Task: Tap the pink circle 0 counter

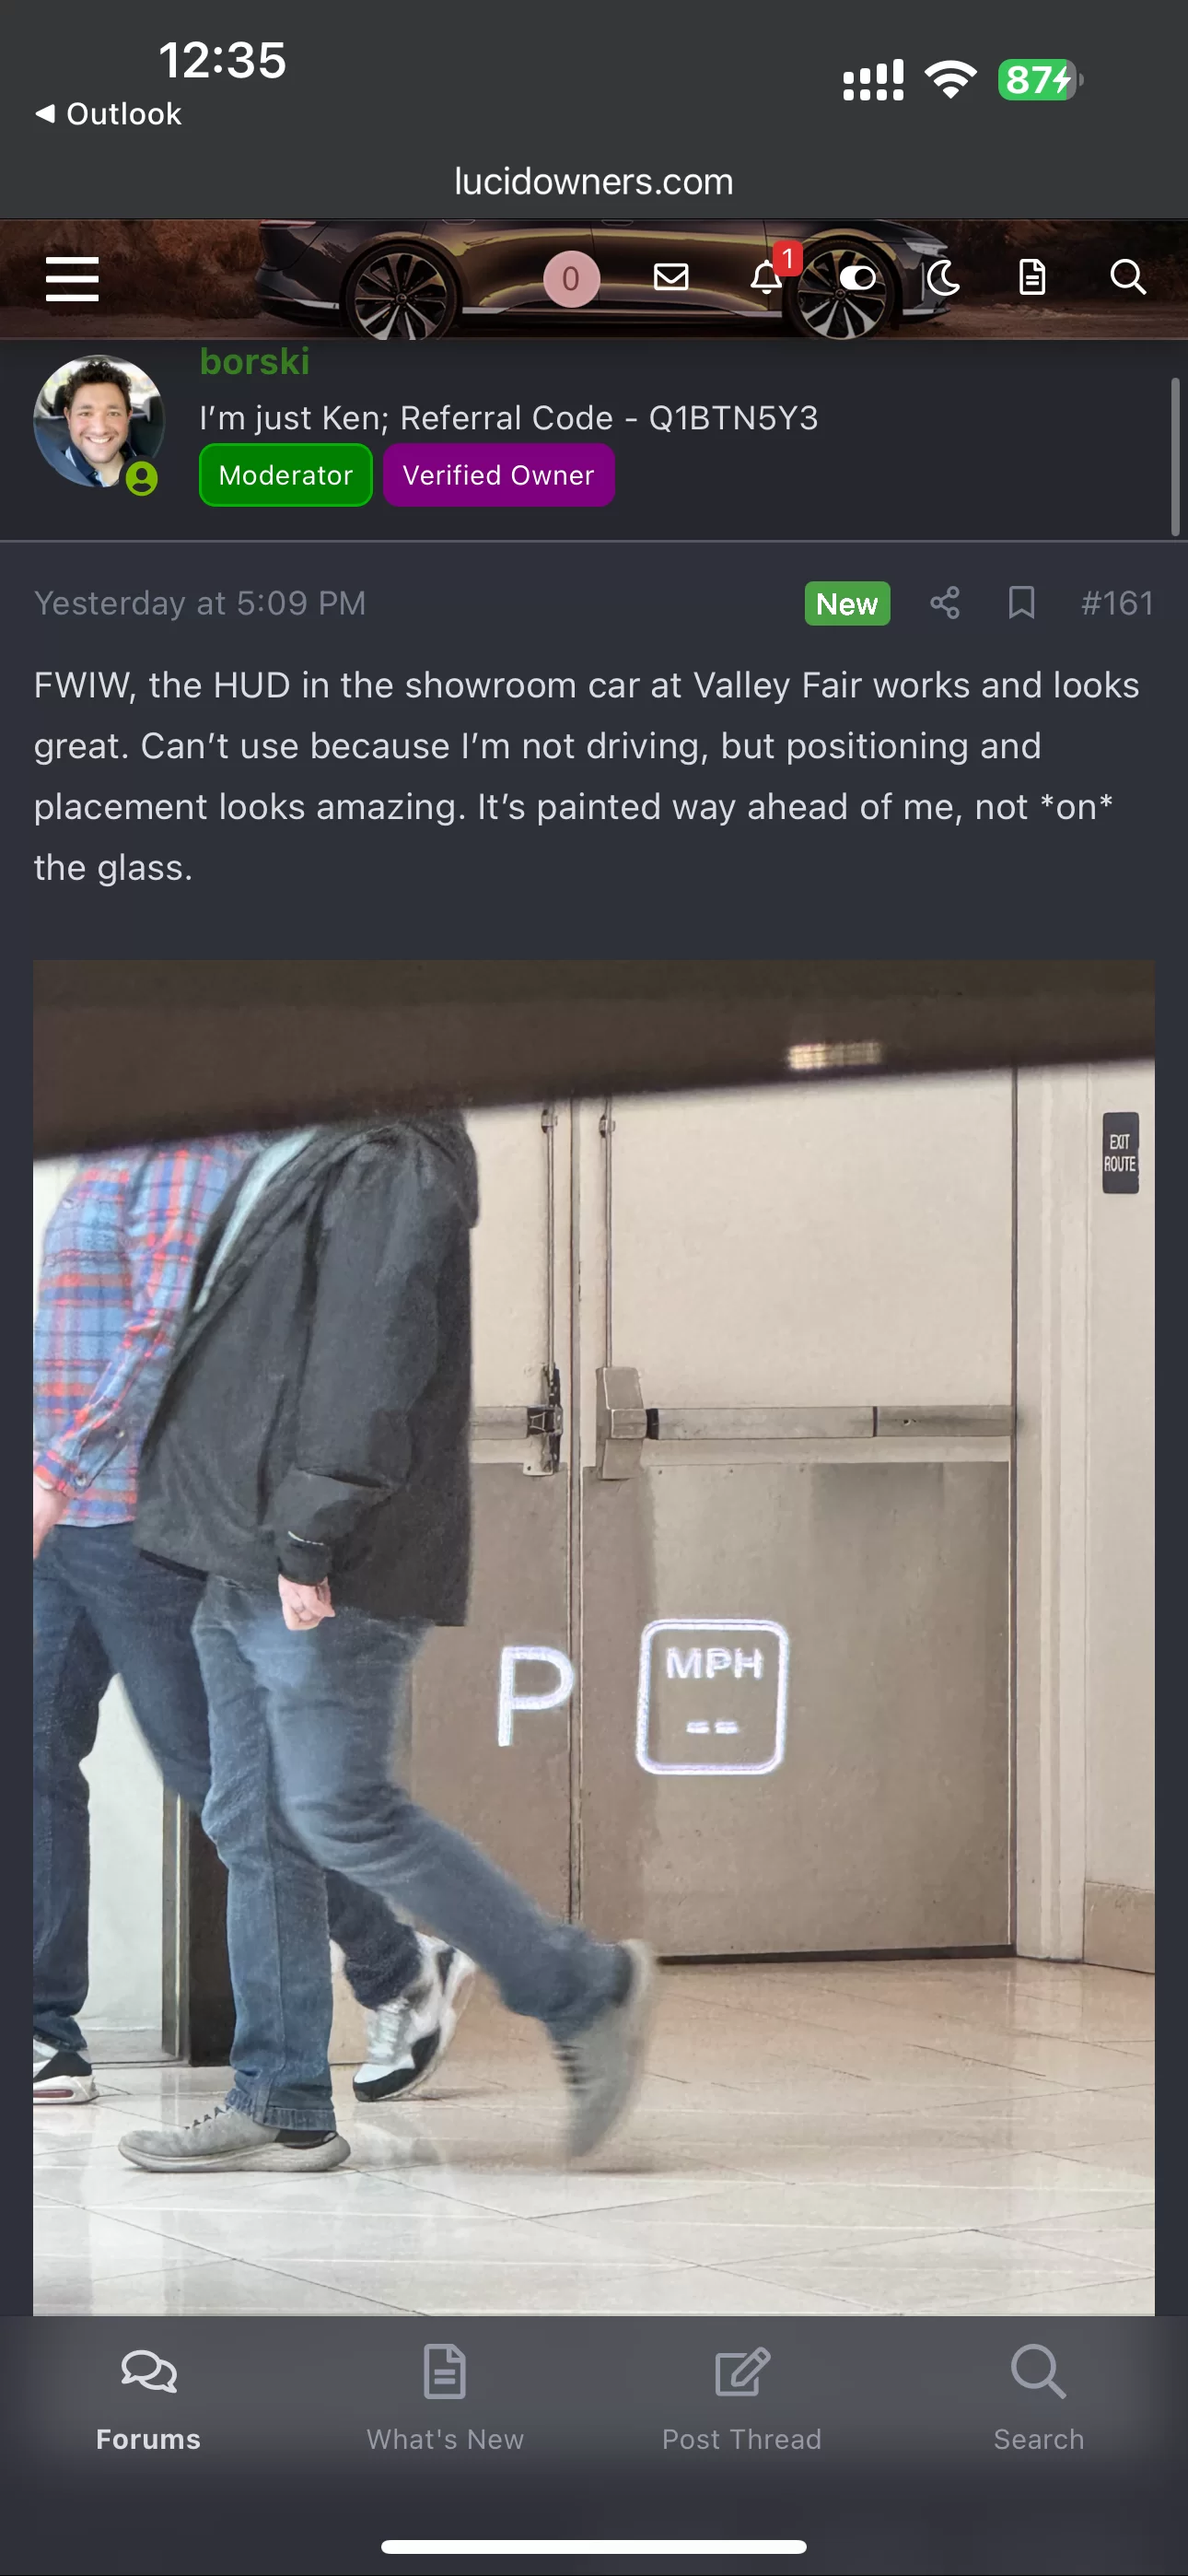Action: [571, 278]
